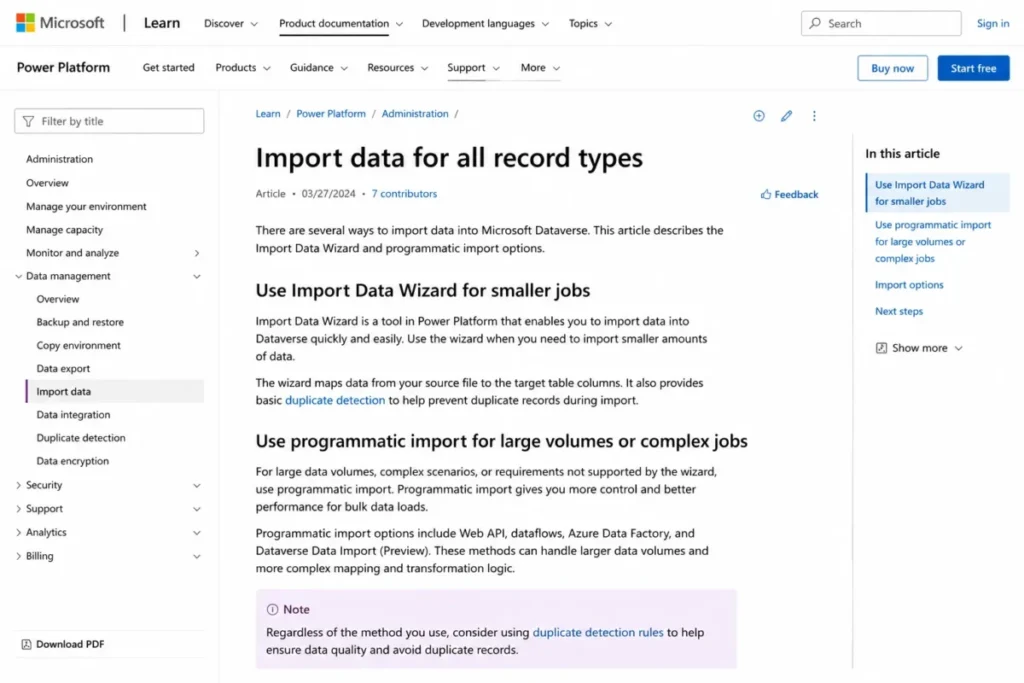1024x683 pixels.
Task: Jump to Use programmatic import section
Action: 933,242
